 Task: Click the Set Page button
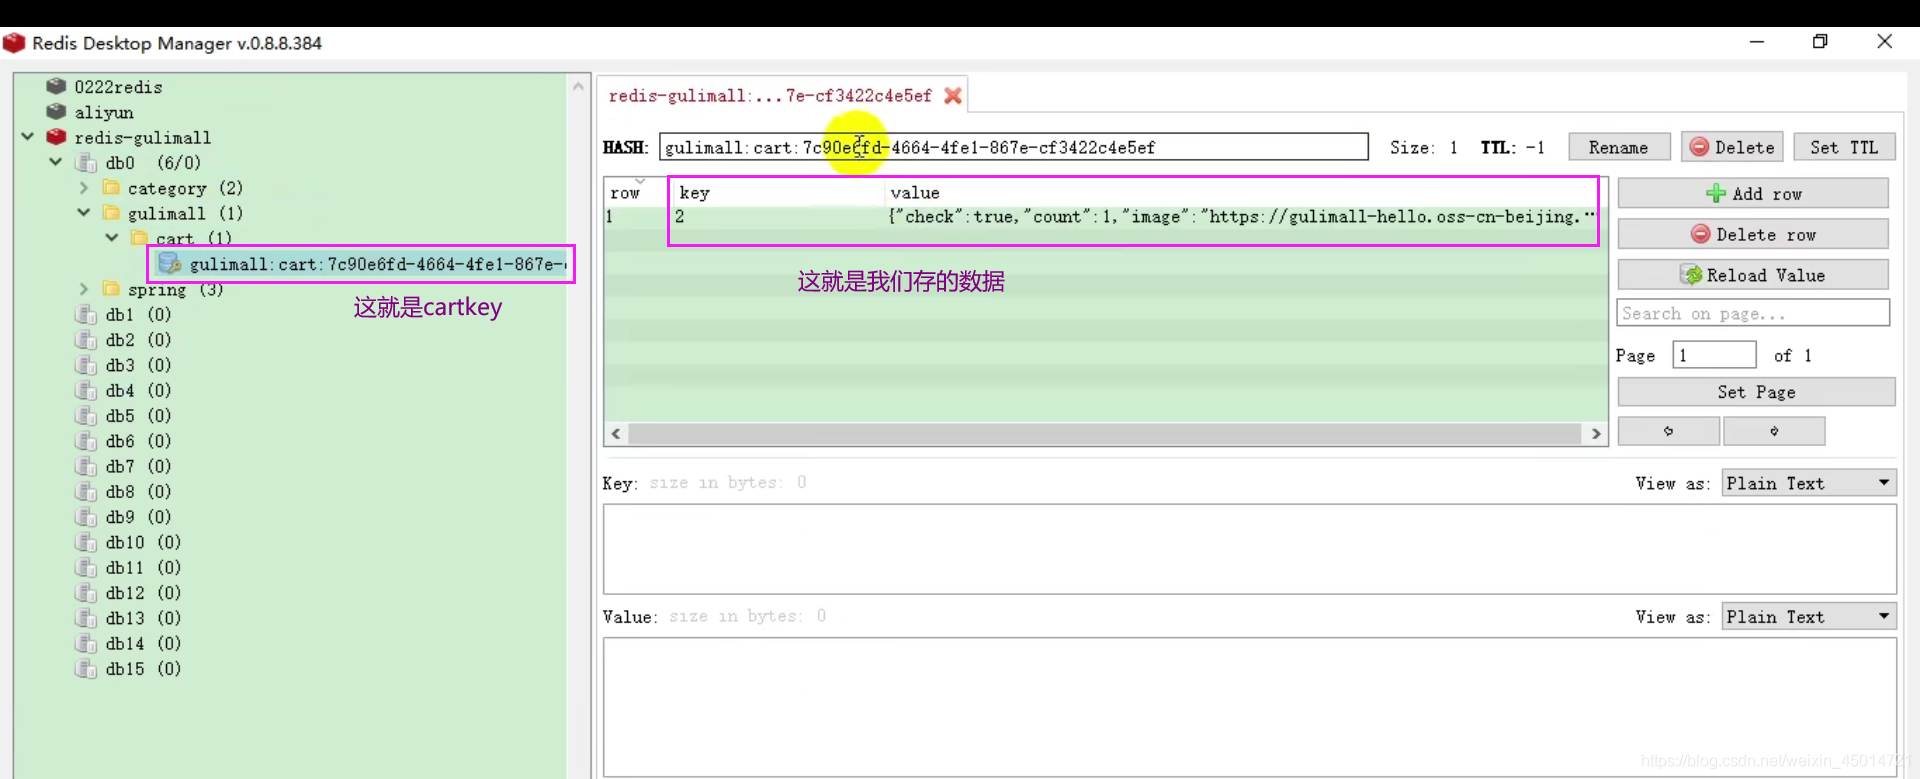1756,392
